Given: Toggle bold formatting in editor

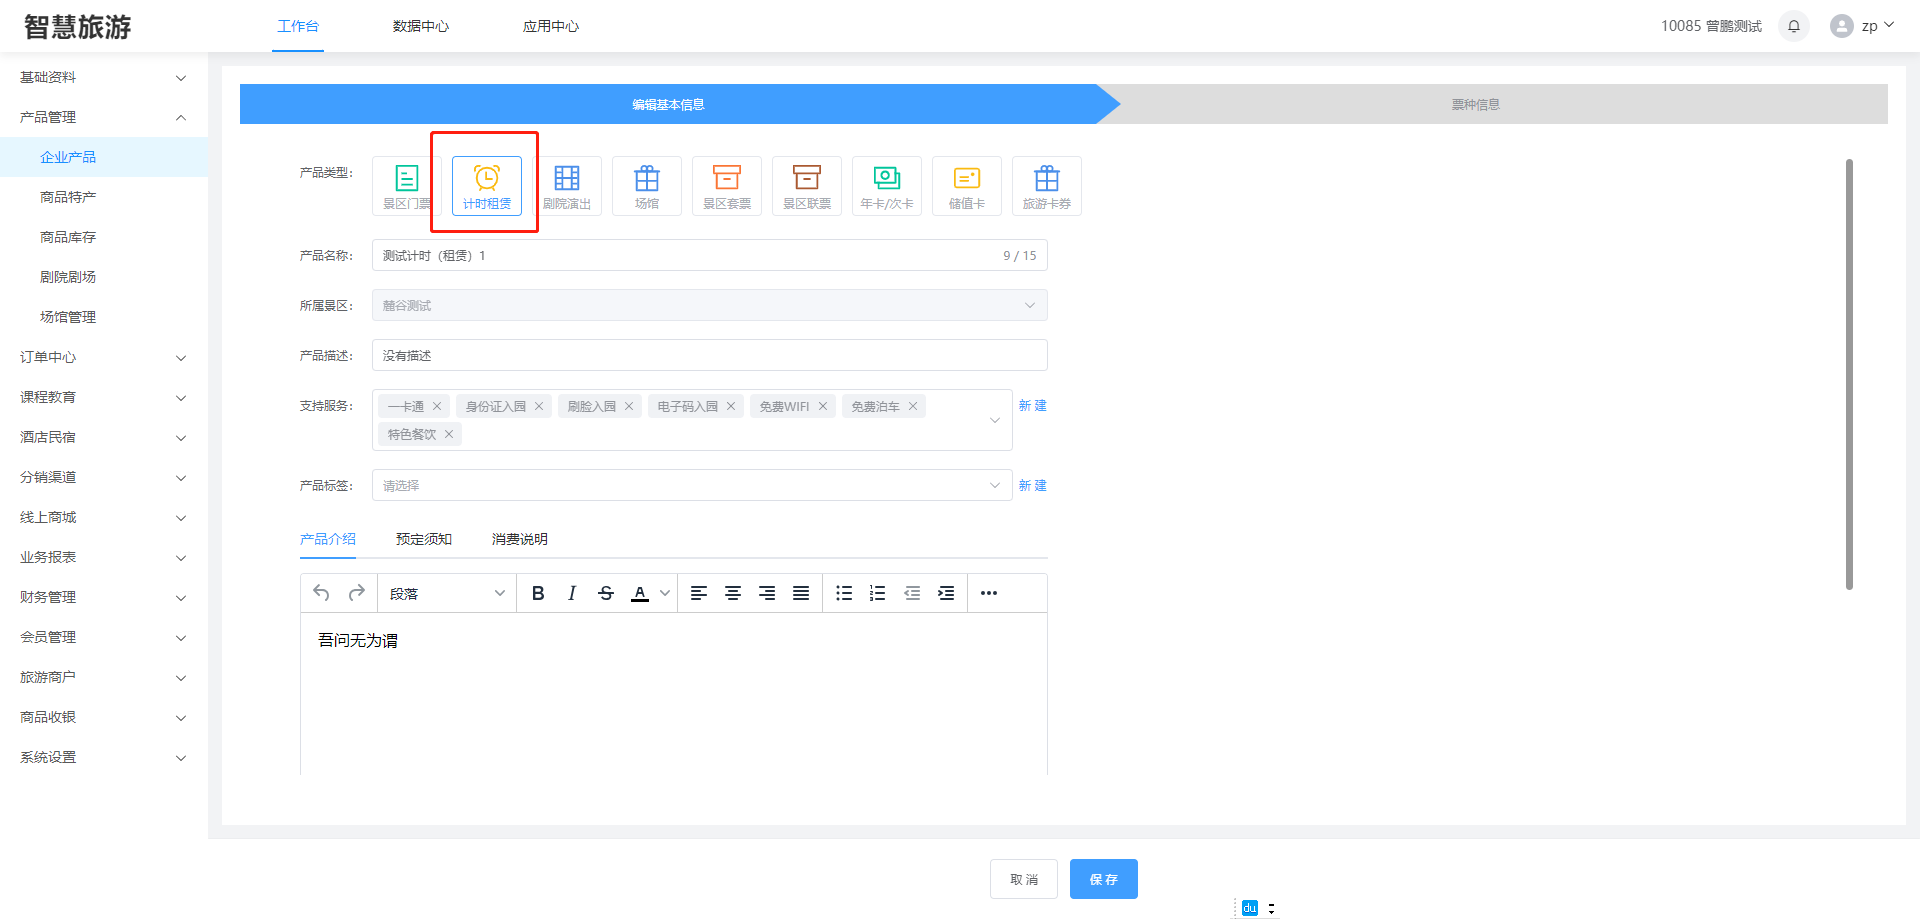Looking at the screenshot, I should point(538,593).
